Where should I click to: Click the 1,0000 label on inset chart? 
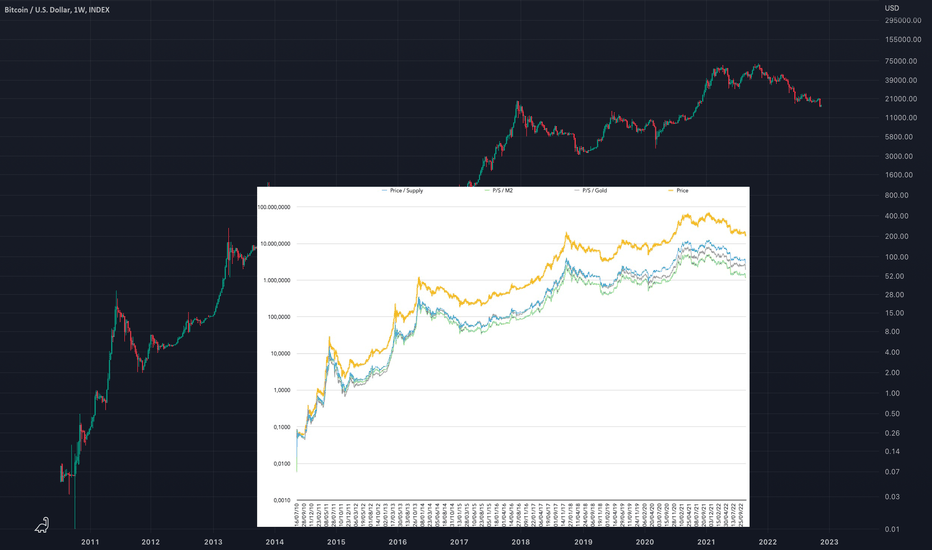(282, 391)
